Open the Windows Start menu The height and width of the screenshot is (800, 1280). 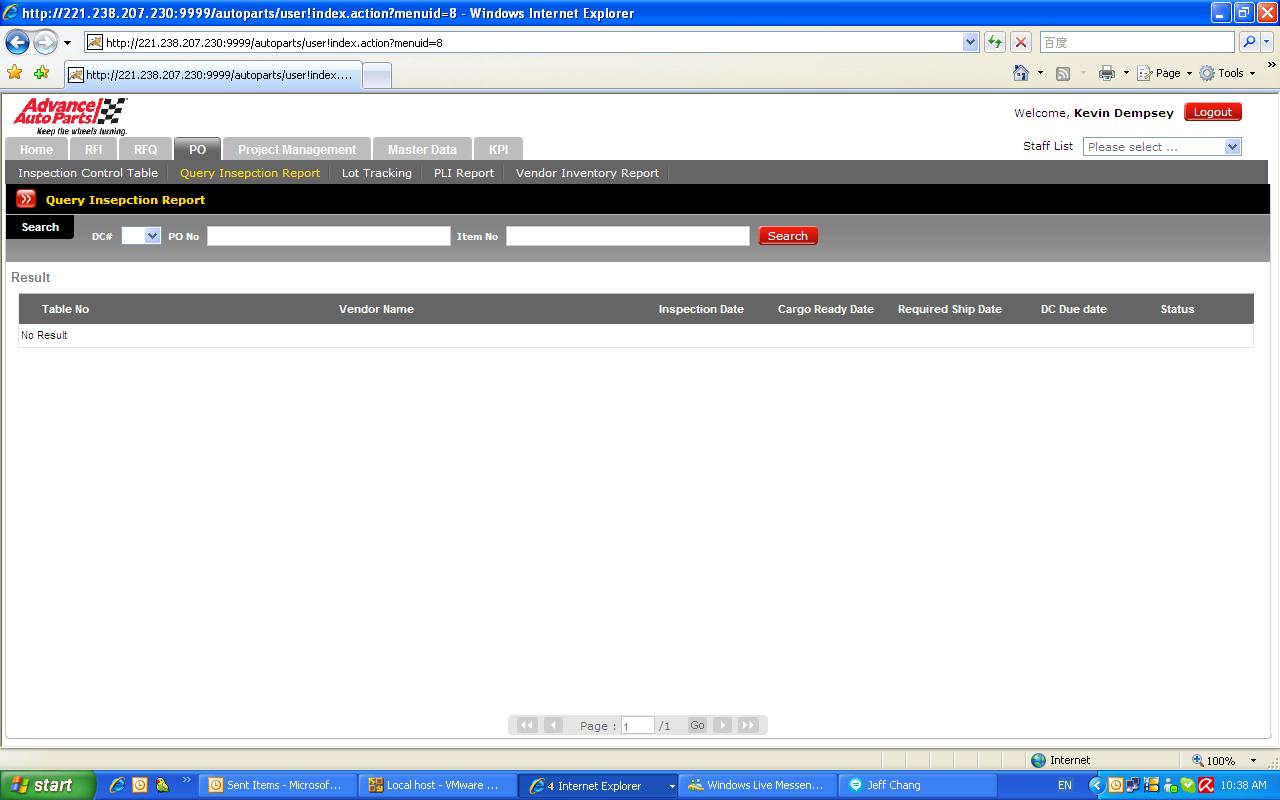[47, 785]
